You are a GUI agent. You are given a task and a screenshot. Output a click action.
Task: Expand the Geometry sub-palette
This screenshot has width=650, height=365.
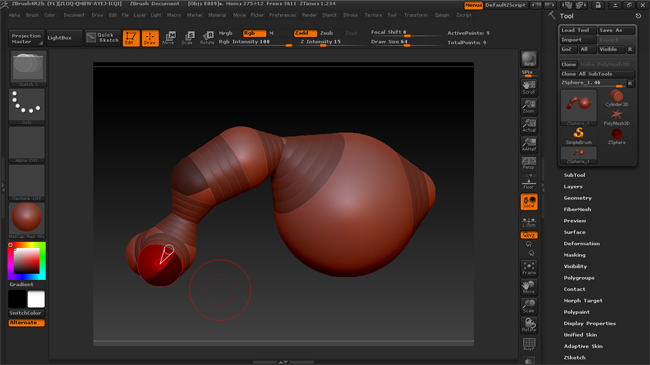577,198
